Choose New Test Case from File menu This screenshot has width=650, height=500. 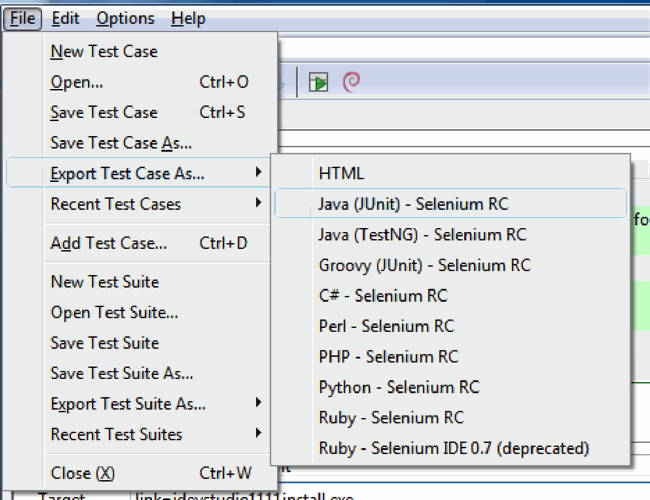click(x=104, y=51)
